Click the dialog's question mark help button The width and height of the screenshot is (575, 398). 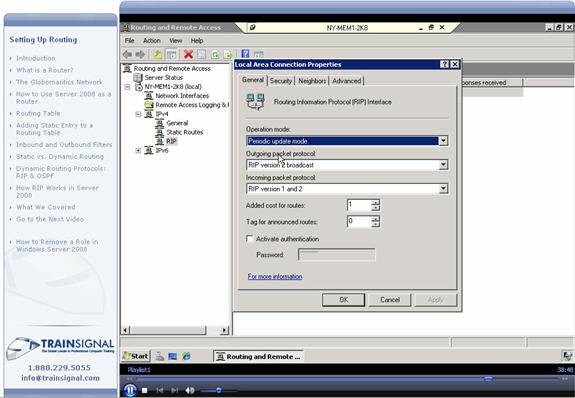[444, 64]
